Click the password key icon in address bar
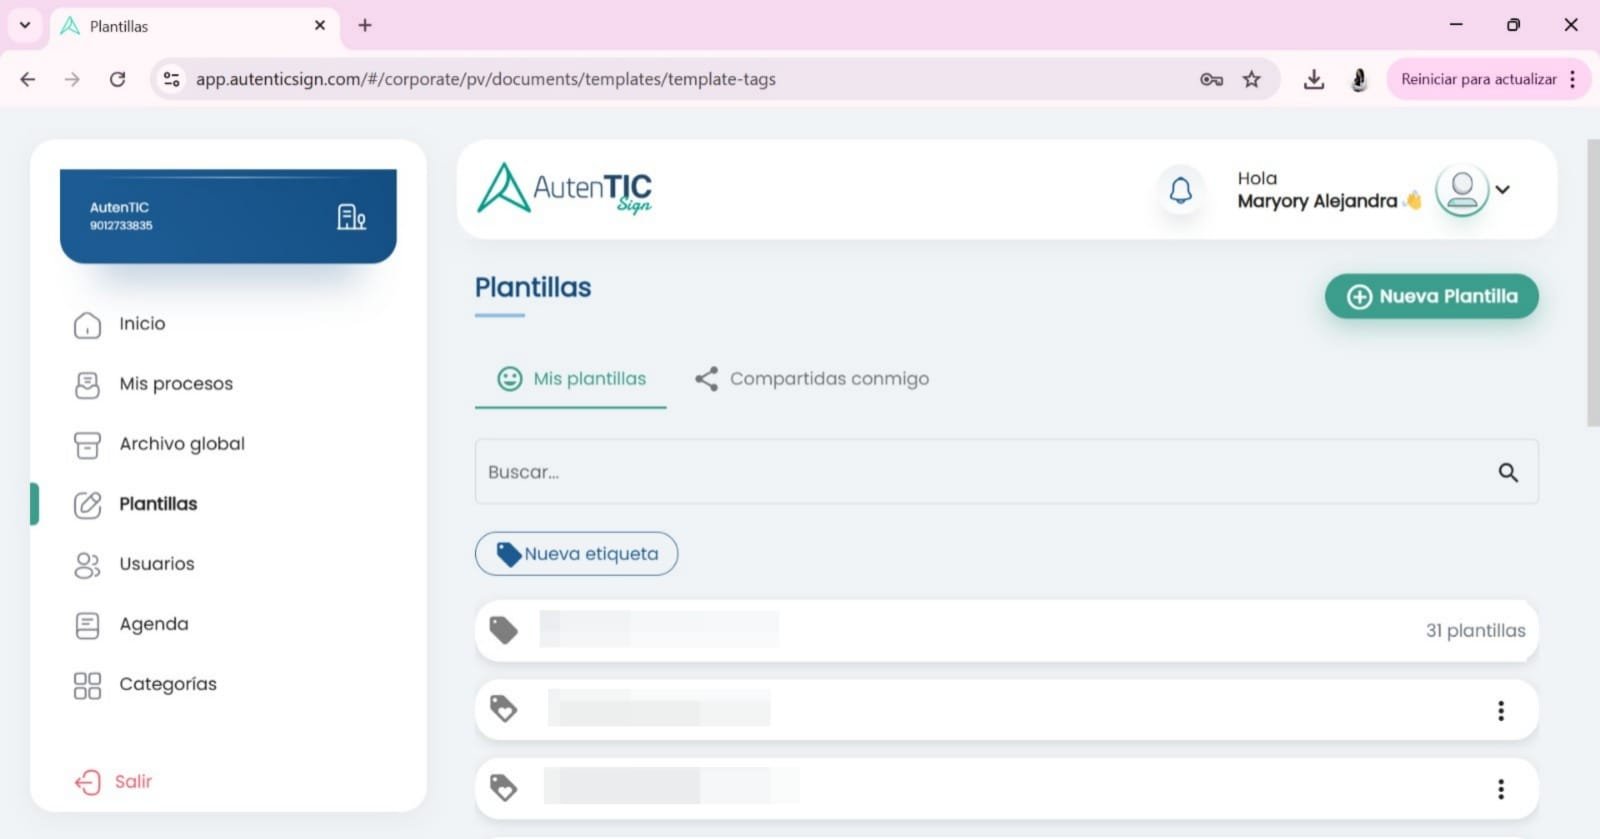The image size is (1600, 839). tap(1211, 79)
